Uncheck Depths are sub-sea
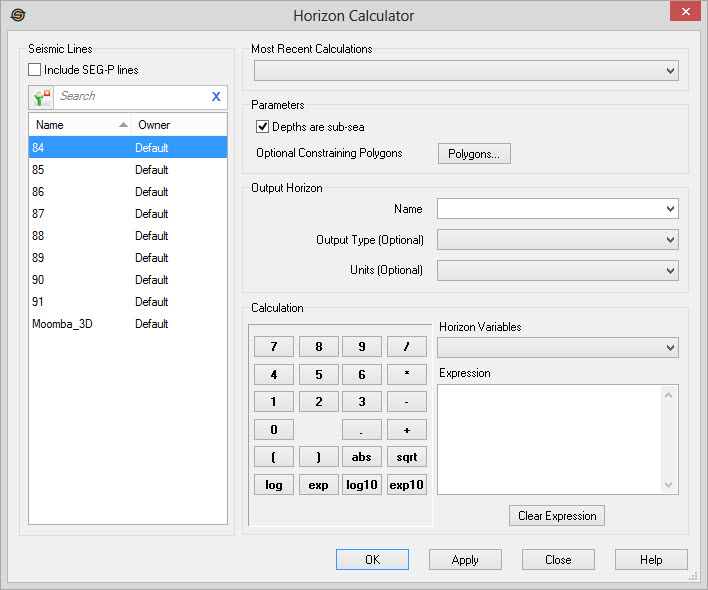The width and height of the screenshot is (708, 590). tap(262, 126)
